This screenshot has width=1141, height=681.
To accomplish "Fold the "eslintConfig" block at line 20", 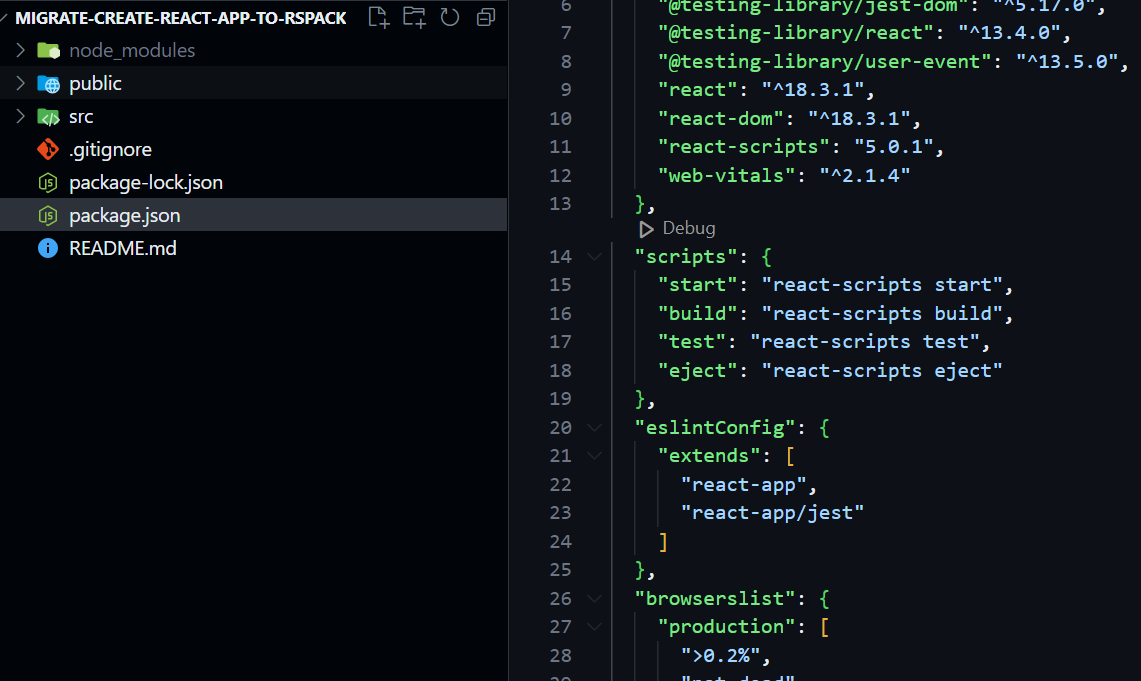I will tap(595, 427).
